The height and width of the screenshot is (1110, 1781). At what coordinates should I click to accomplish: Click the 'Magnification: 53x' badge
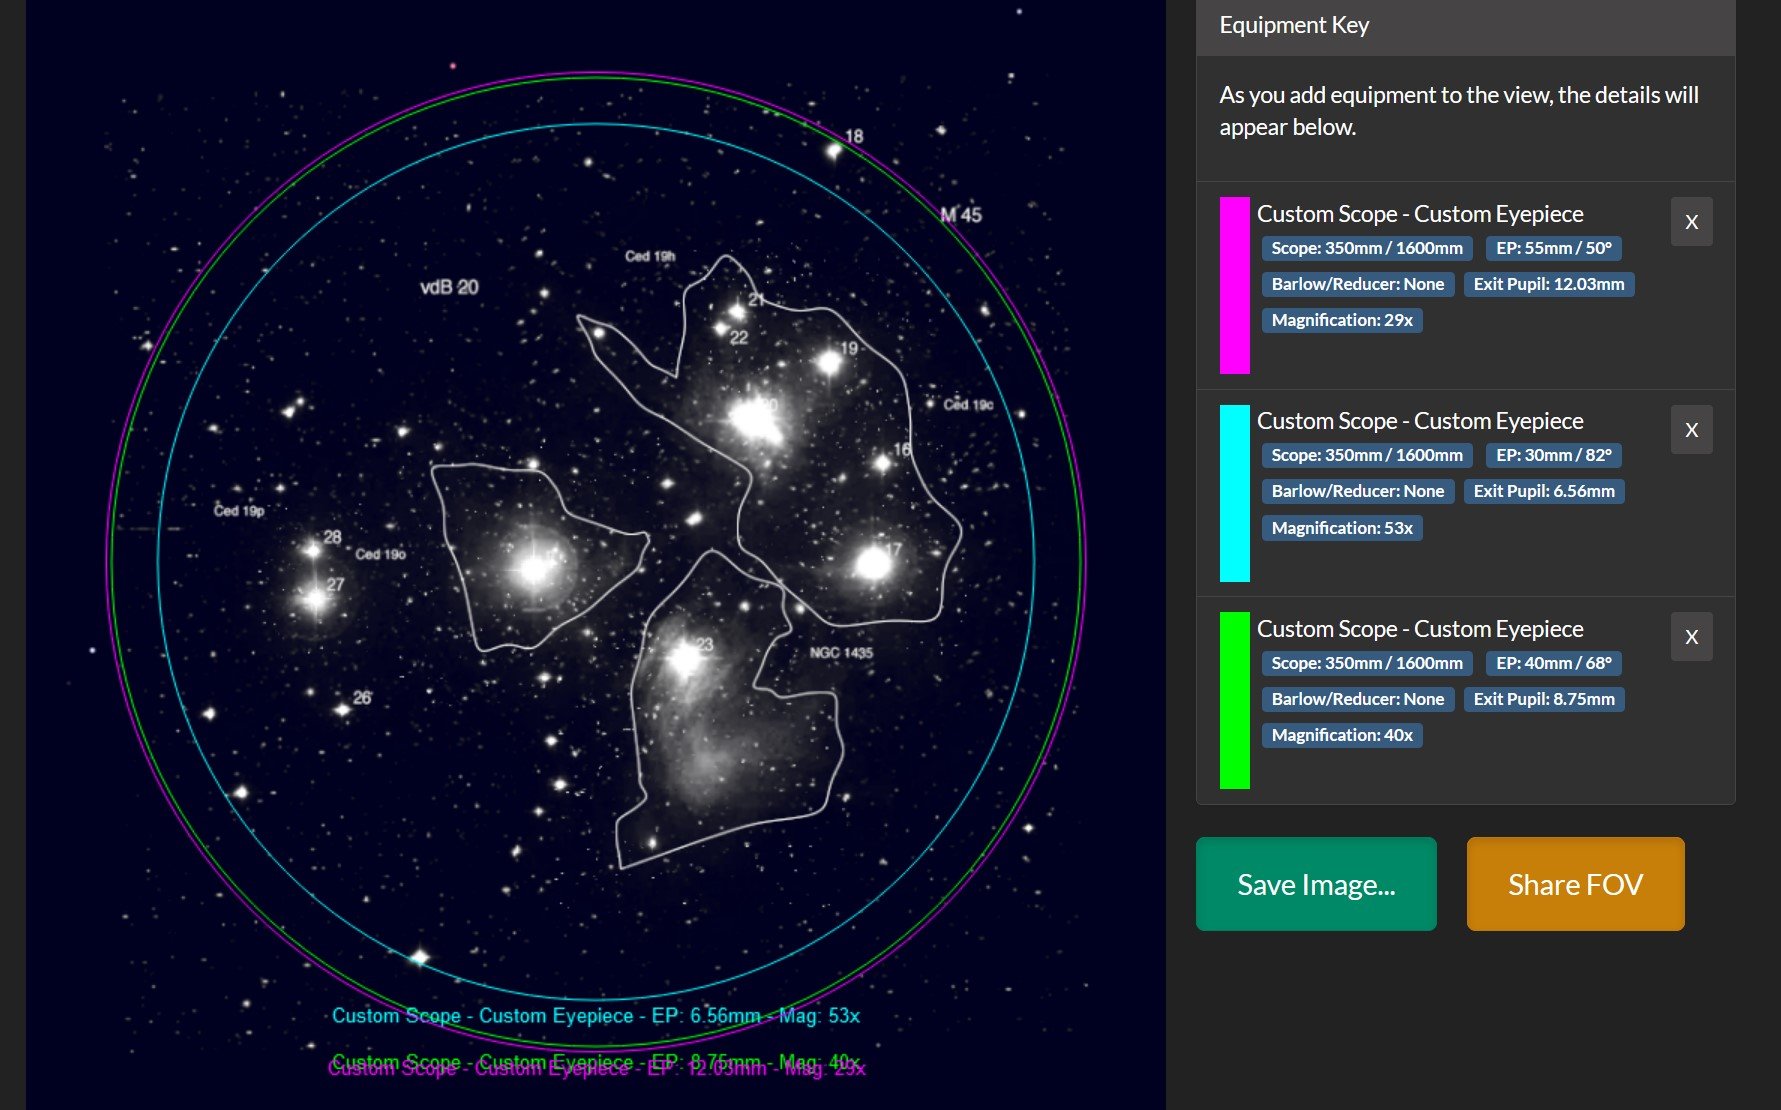tap(1342, 528)
